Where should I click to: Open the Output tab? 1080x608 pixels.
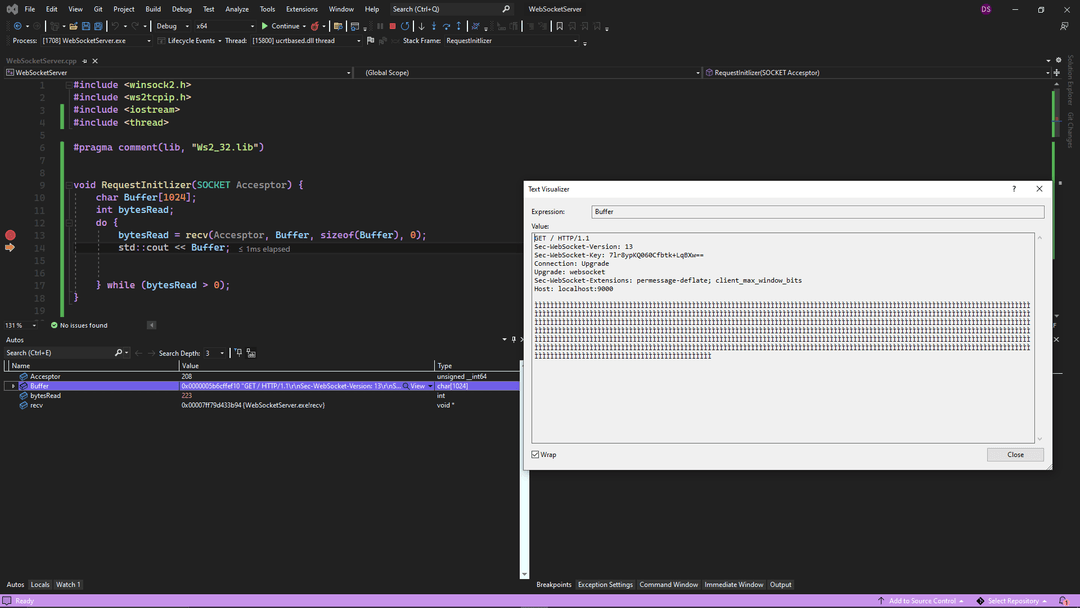780,585
